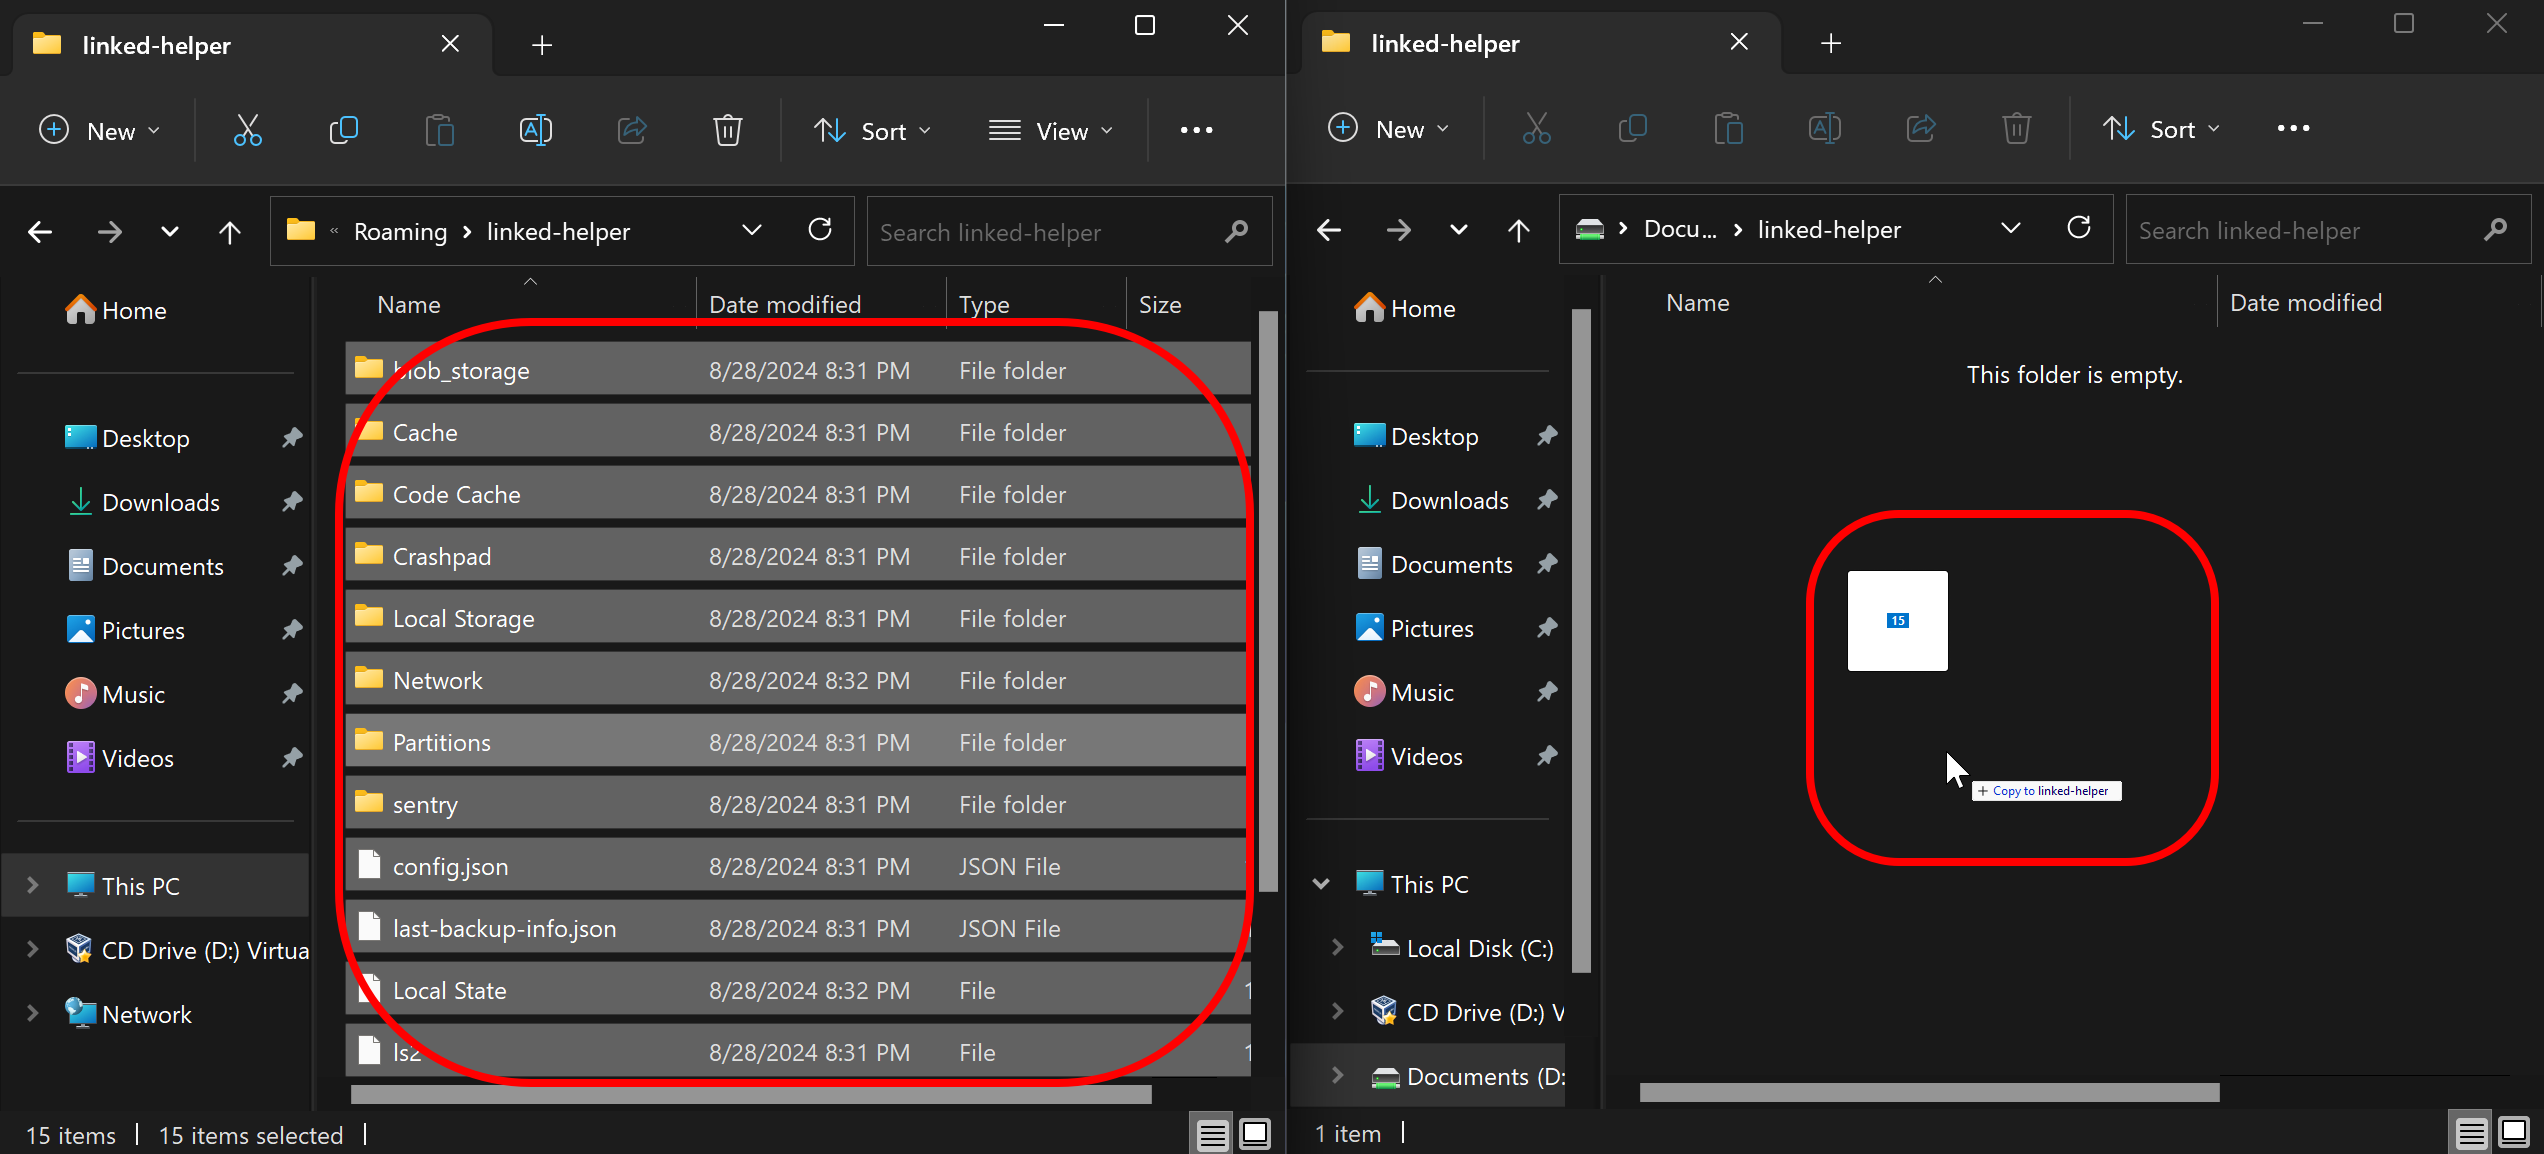Screen dimensions: 2544x1154
Task: Click left window vertical scrollbar
Action: coord(1268,600)
